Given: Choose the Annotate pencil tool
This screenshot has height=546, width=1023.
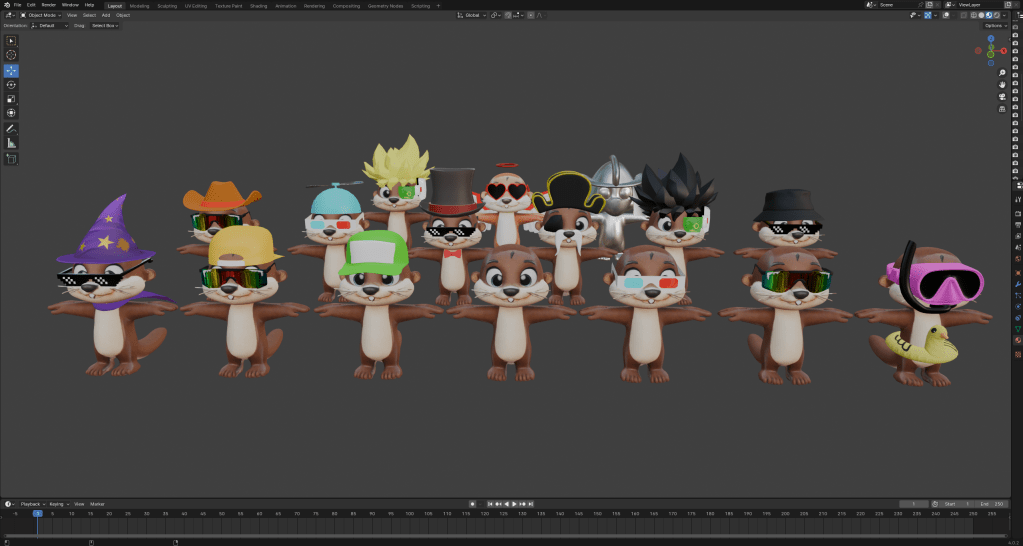Looking at the screenshot, I should [11, 129].
